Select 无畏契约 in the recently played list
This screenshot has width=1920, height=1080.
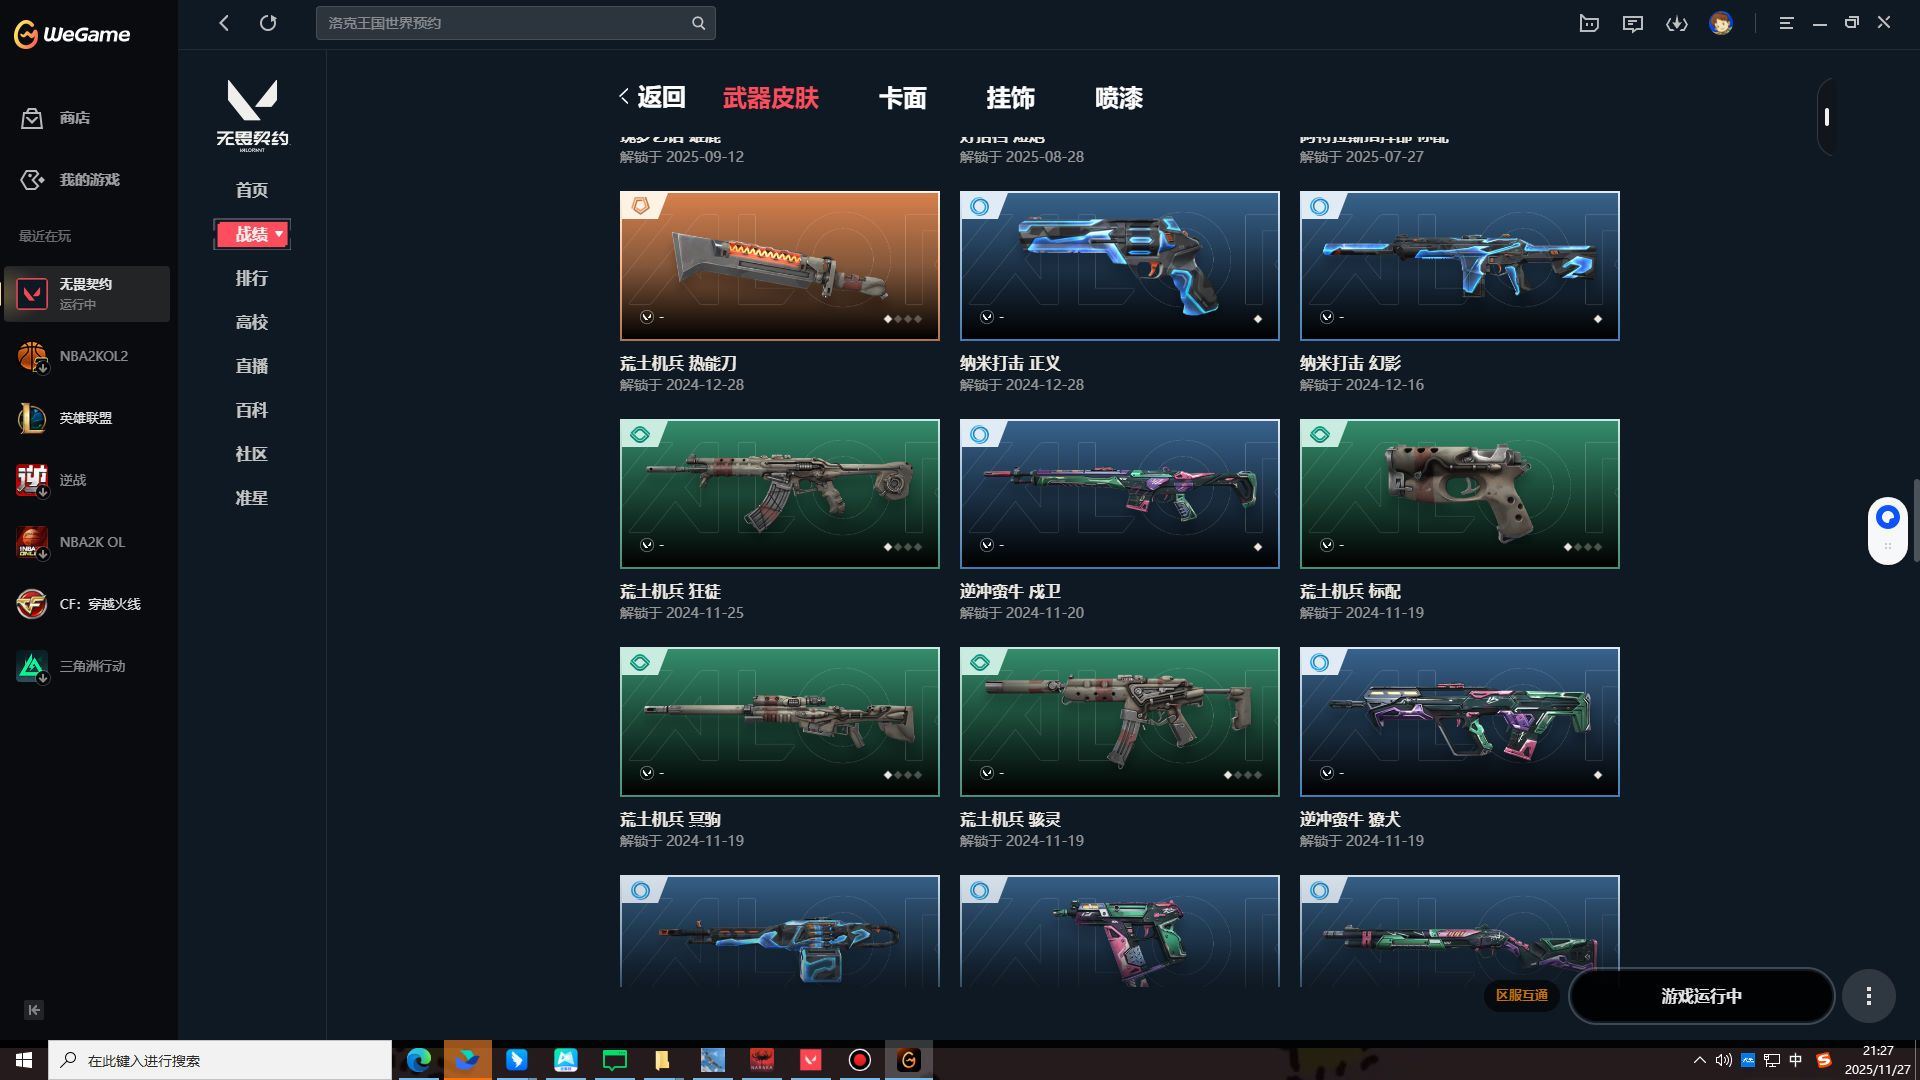click(x=88, y=293)
